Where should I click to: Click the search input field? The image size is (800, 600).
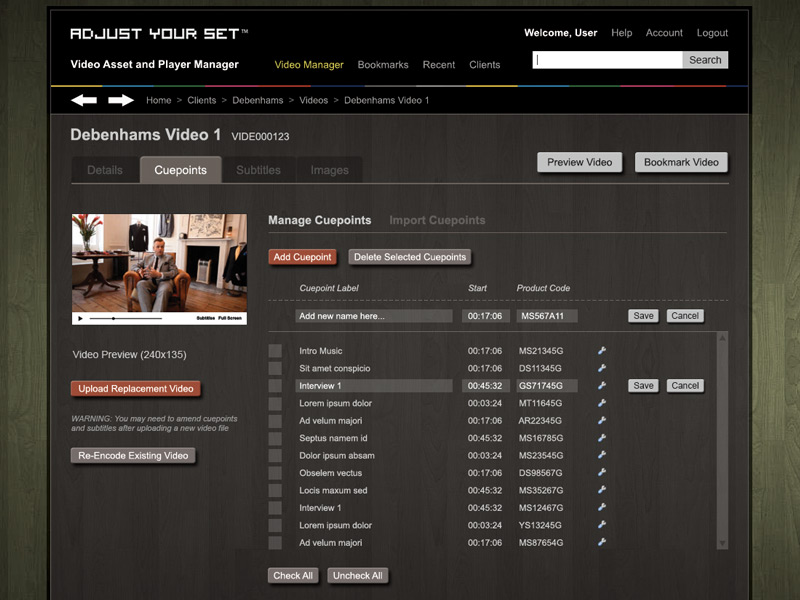pyautogui.click(x=607, y=60)
